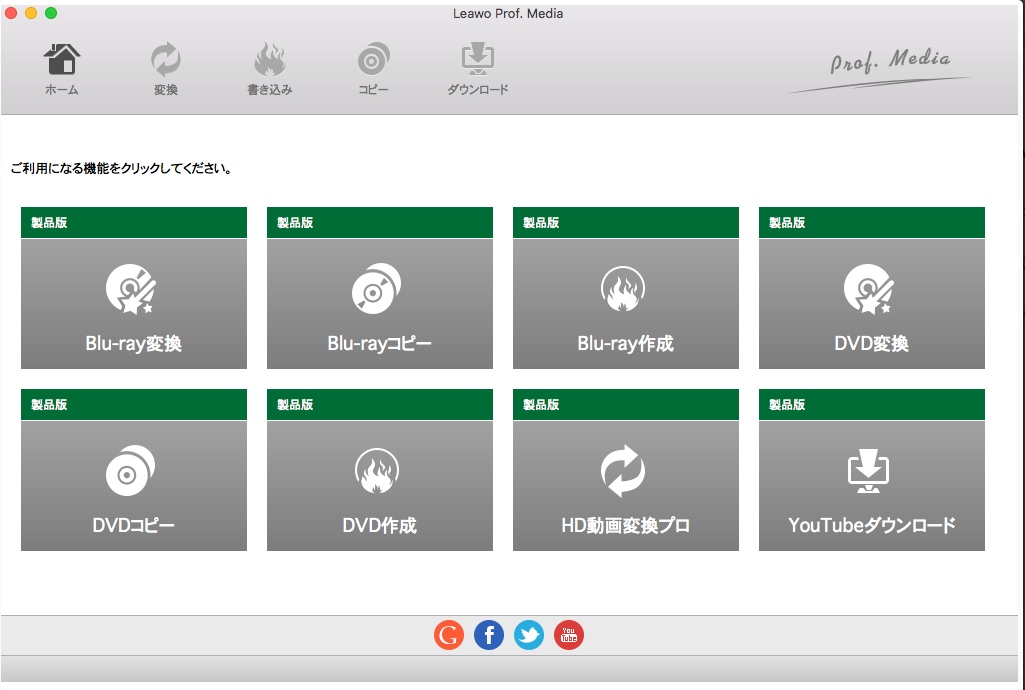This screenshot has width=1025, height=690.
Task: Click 製品版 header above YouTubeダウンロード
Action: pos(872,404)
